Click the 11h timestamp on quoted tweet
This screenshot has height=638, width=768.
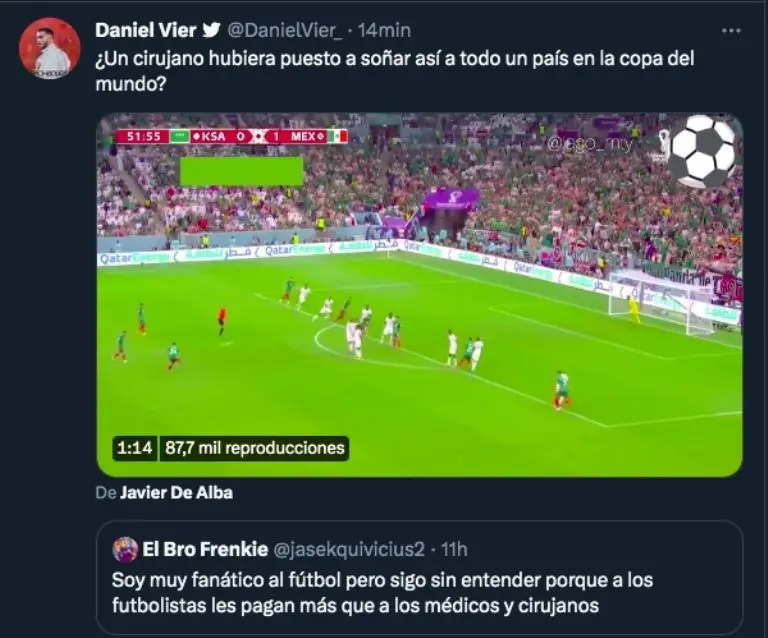coord(454,549)
